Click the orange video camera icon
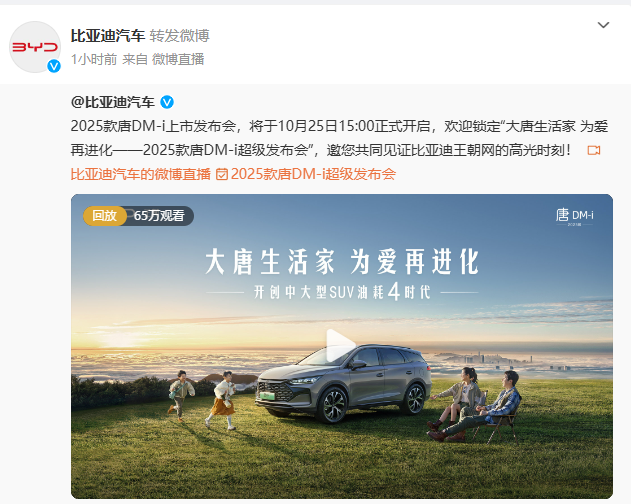 point(594,151)
